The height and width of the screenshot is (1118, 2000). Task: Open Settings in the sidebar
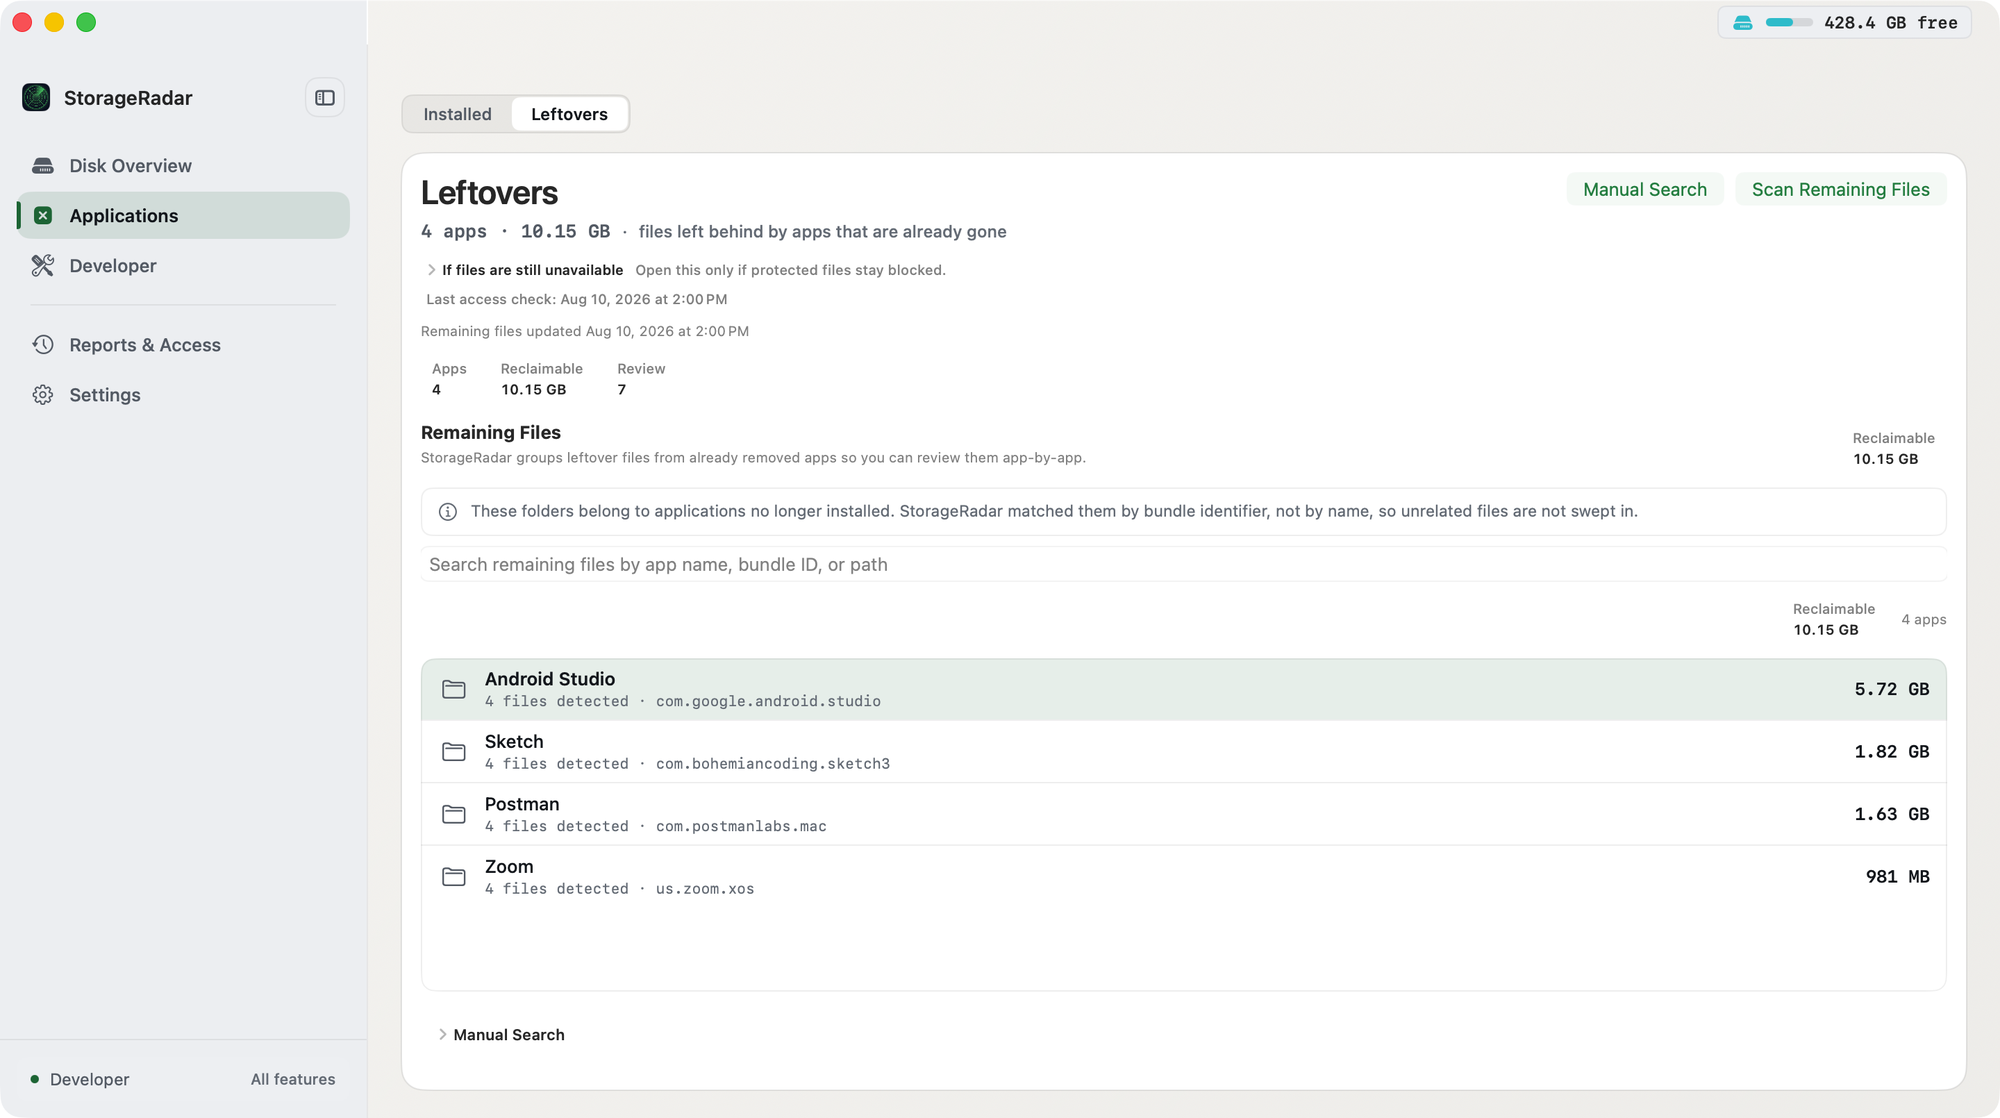pyautogui.click(x=183, y=395)
